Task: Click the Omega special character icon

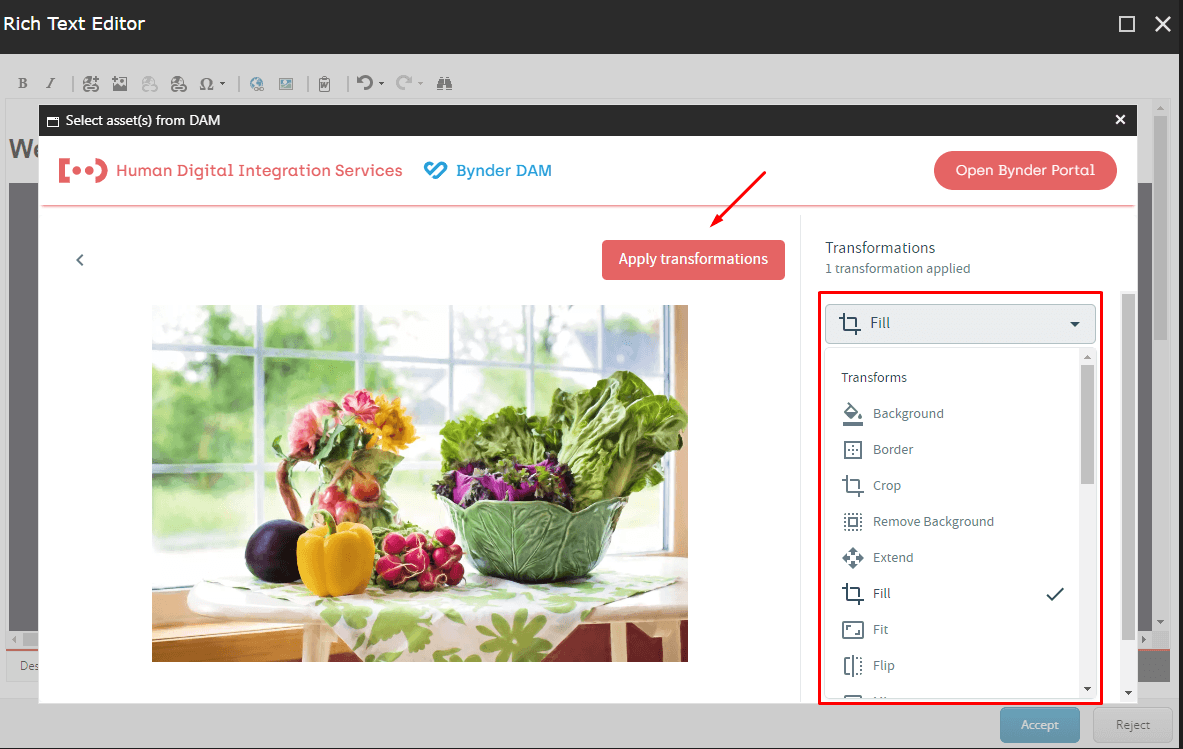Action: (x=206, y=84)
